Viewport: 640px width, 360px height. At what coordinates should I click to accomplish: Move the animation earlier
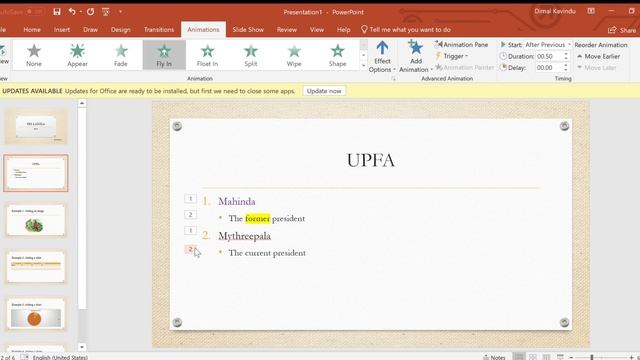(598, 56)
